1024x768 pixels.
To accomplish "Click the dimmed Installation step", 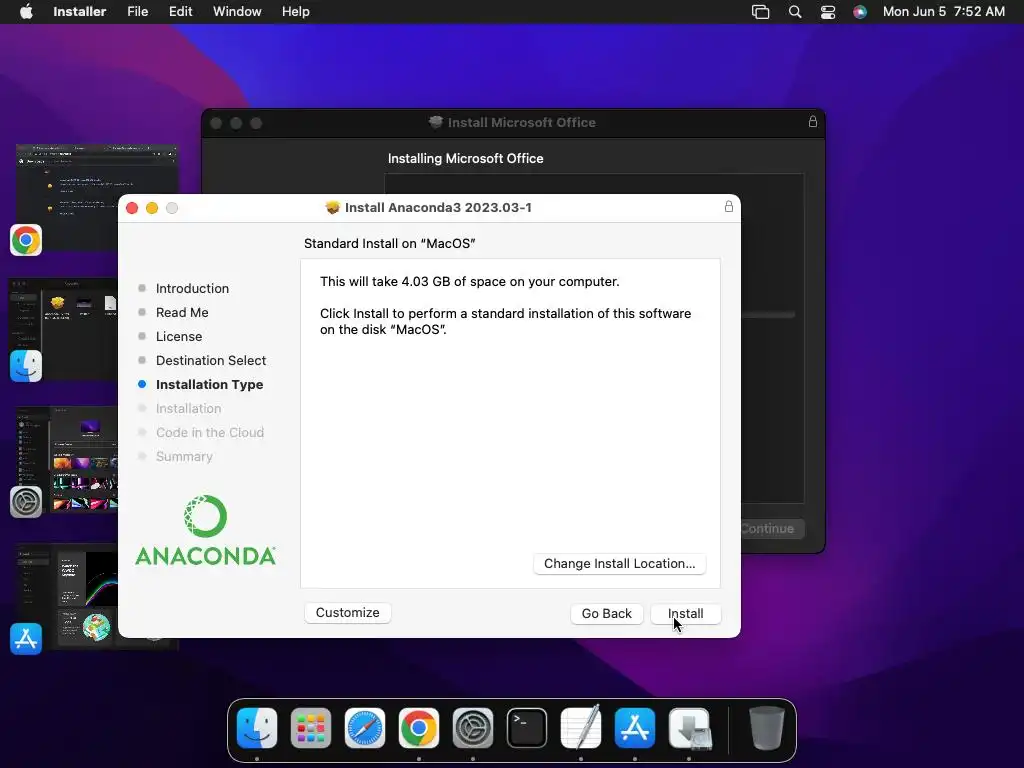I will click(x=188, y=408).
